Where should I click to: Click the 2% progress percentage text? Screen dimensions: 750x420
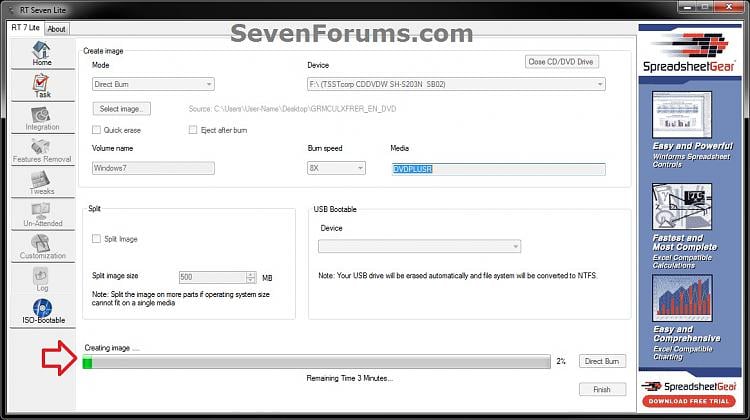pyautogui.click(x=561, y=361)
